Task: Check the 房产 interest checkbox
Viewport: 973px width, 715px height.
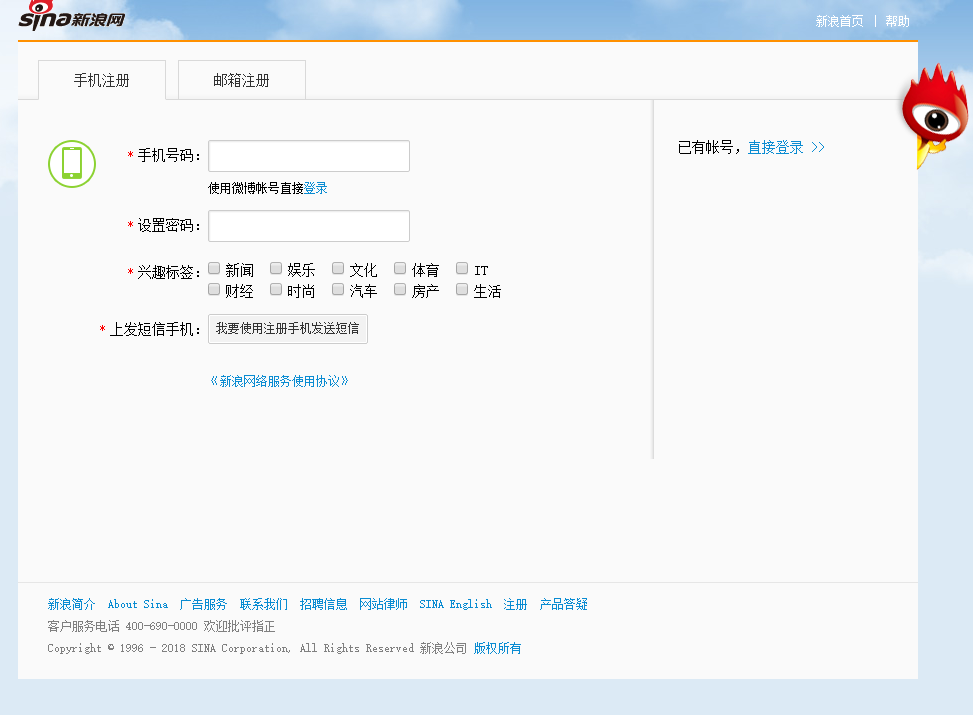Action: tap(400, 289)
